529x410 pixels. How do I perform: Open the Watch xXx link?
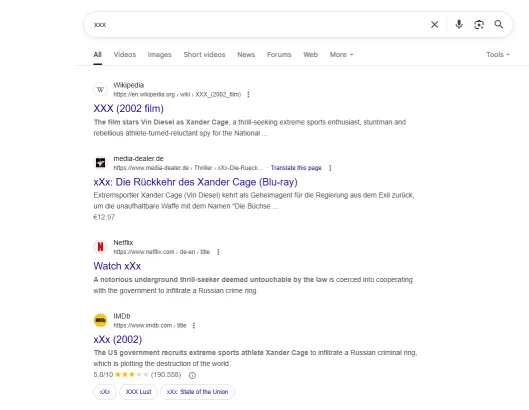click(117, 266)
